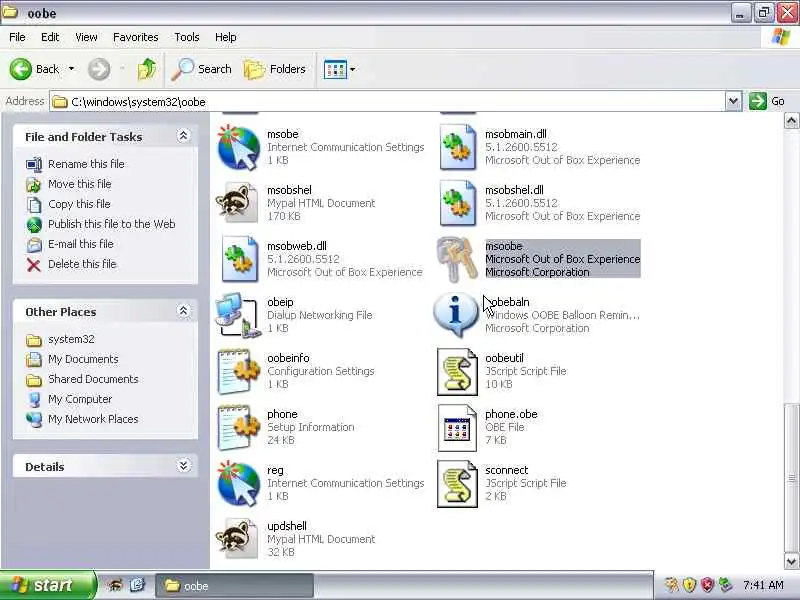Collapse the Other Places panel

(x=183, y=311)
